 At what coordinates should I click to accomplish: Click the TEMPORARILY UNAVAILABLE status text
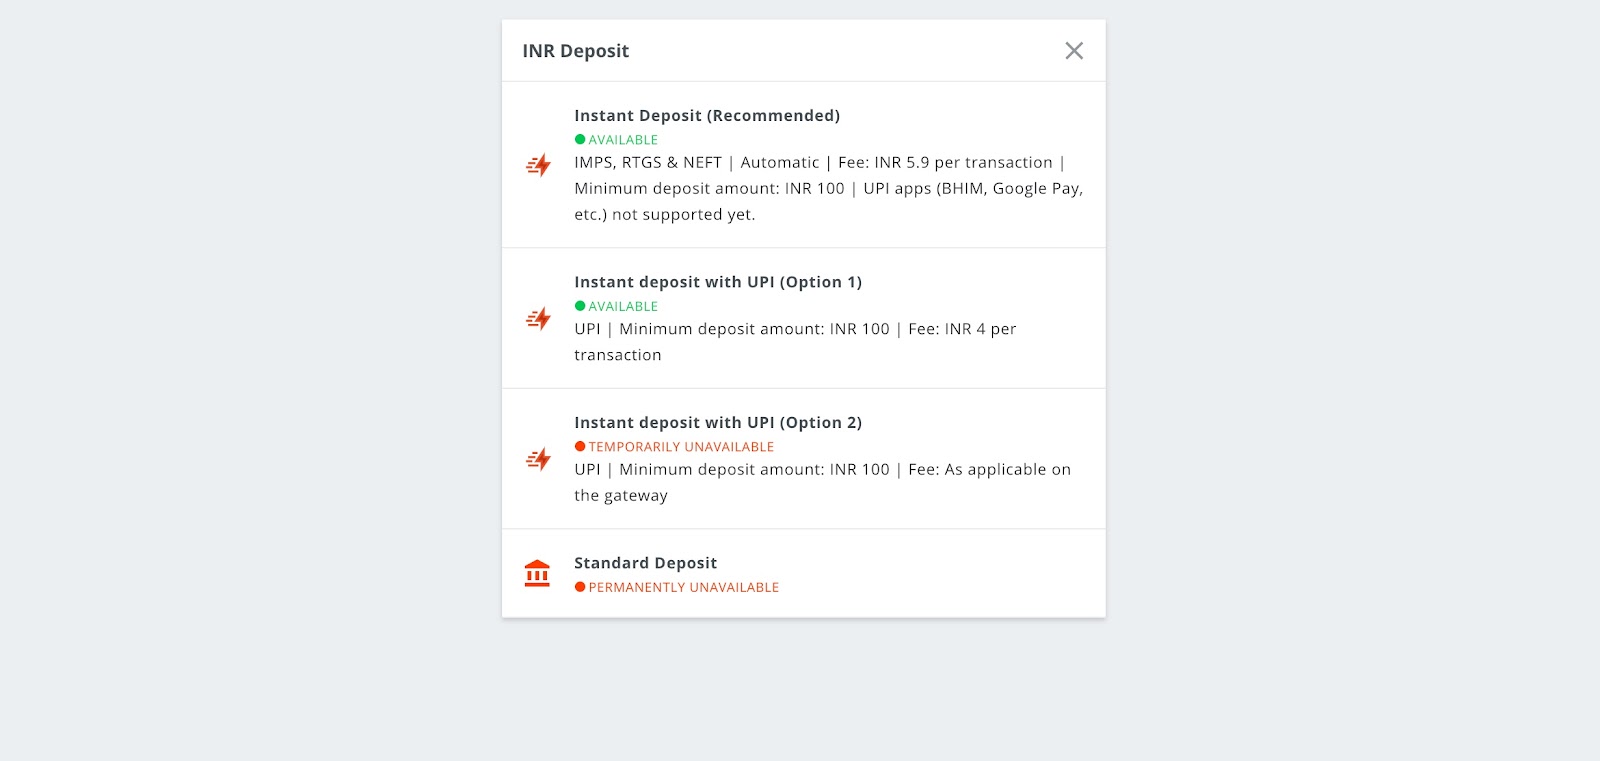680,446
